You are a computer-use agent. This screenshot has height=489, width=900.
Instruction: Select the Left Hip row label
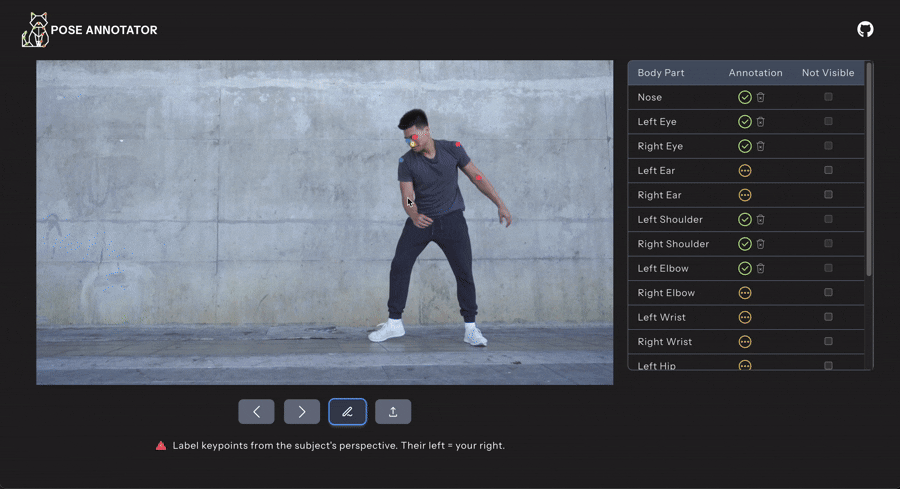click(x=657, y=366)
